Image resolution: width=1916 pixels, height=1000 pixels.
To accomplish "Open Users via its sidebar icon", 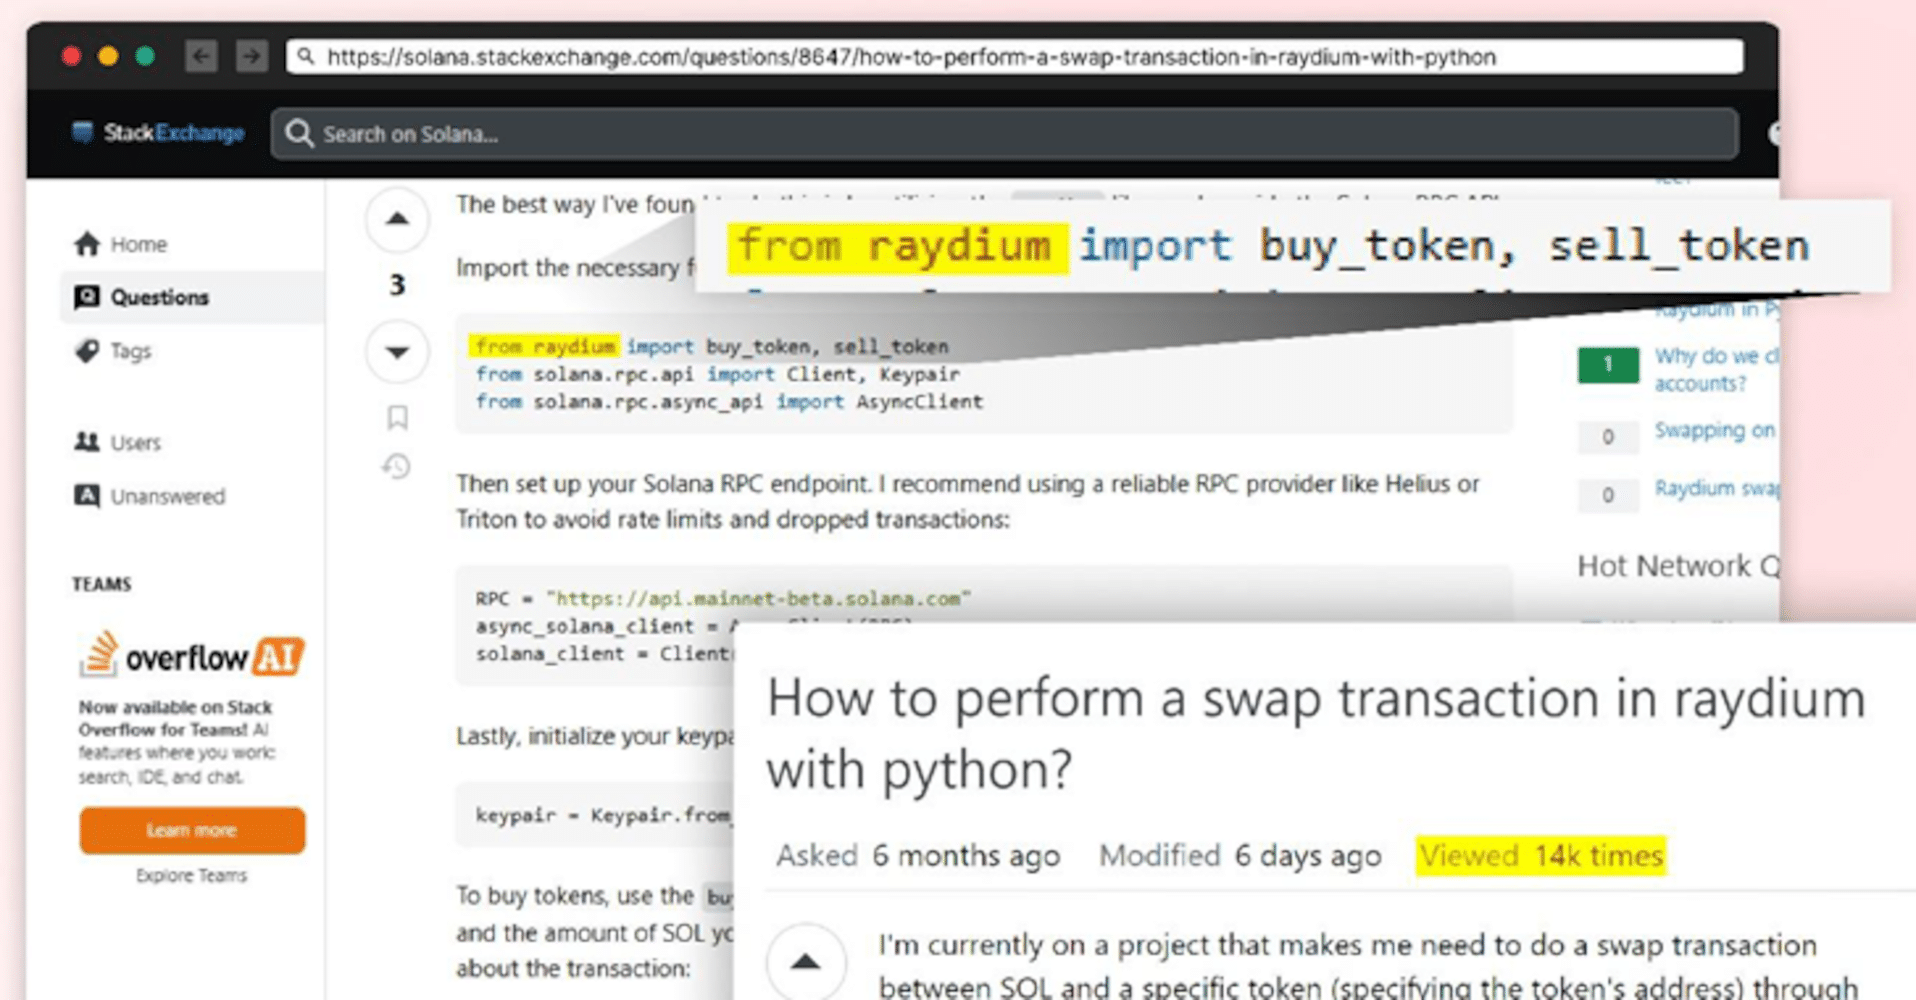I will coord(88,442).
